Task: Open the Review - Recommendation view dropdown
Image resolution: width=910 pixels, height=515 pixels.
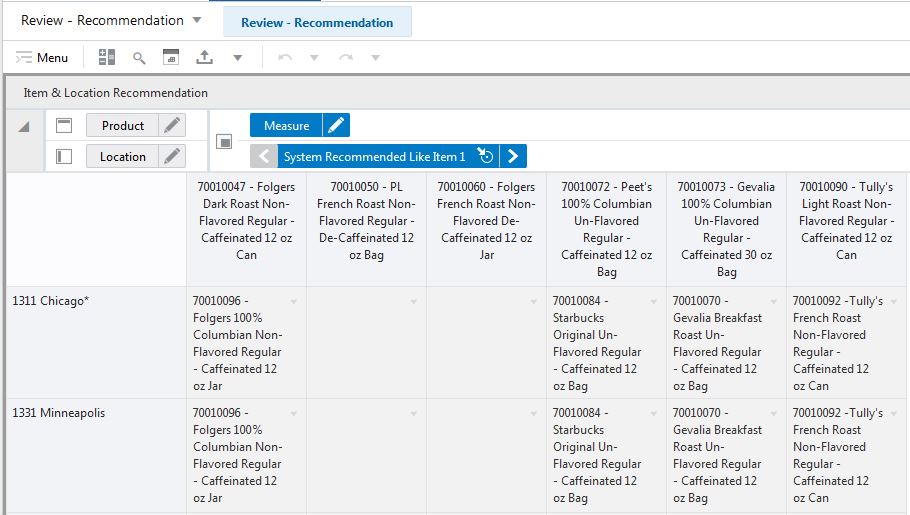Action: coord(197,20)
